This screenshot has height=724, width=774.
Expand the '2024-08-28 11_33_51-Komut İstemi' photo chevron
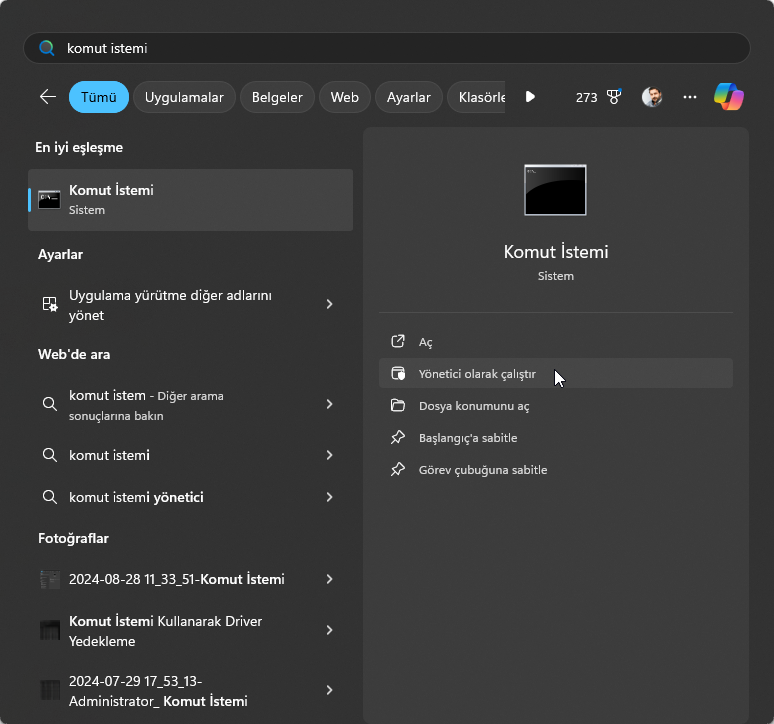pyautogui.click(x=329, y=579)
